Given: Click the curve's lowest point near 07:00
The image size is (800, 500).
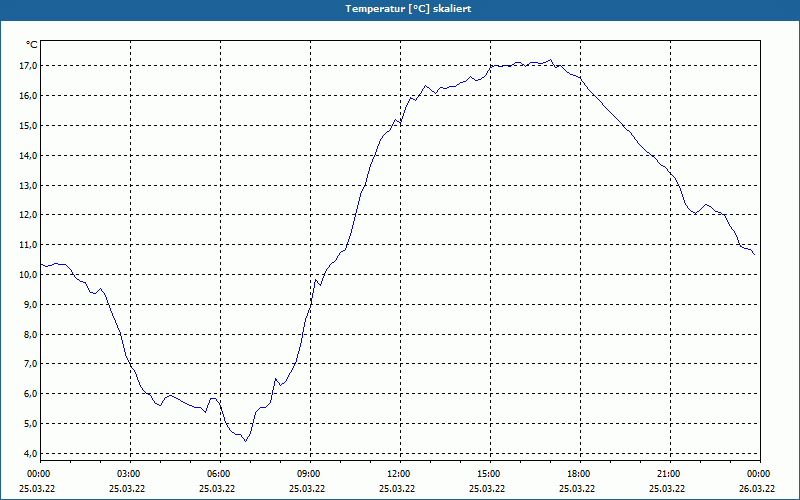Looking at the screenshot, I should [245, 441].
